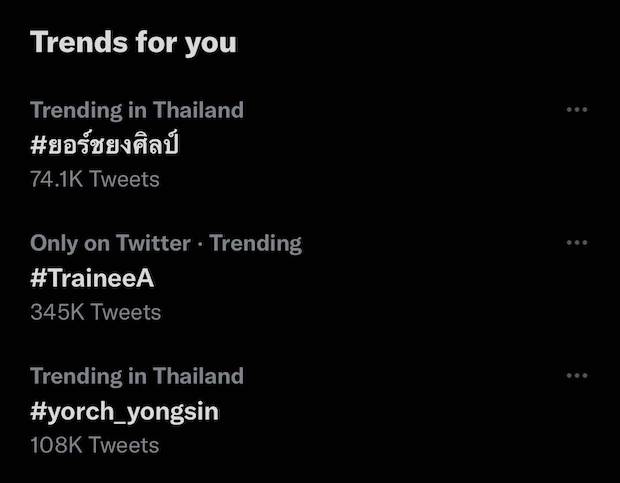Click the "Trends for you" heading
Image resolution: width=620 pixels, height=483 pixels.
point(133,42)
